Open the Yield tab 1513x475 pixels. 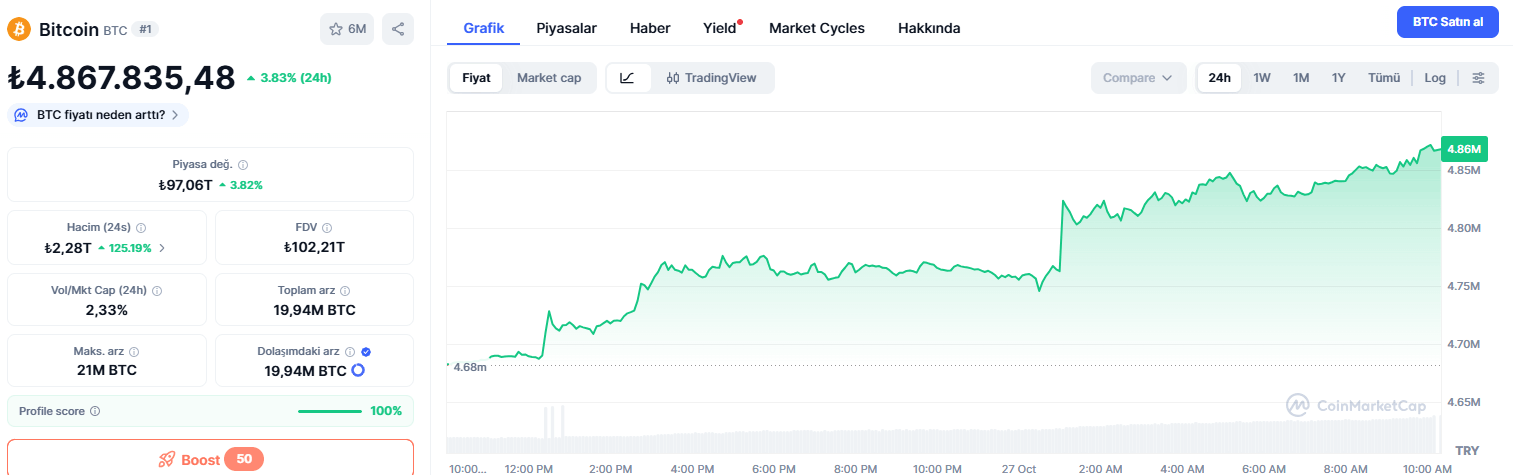[720, 28]
